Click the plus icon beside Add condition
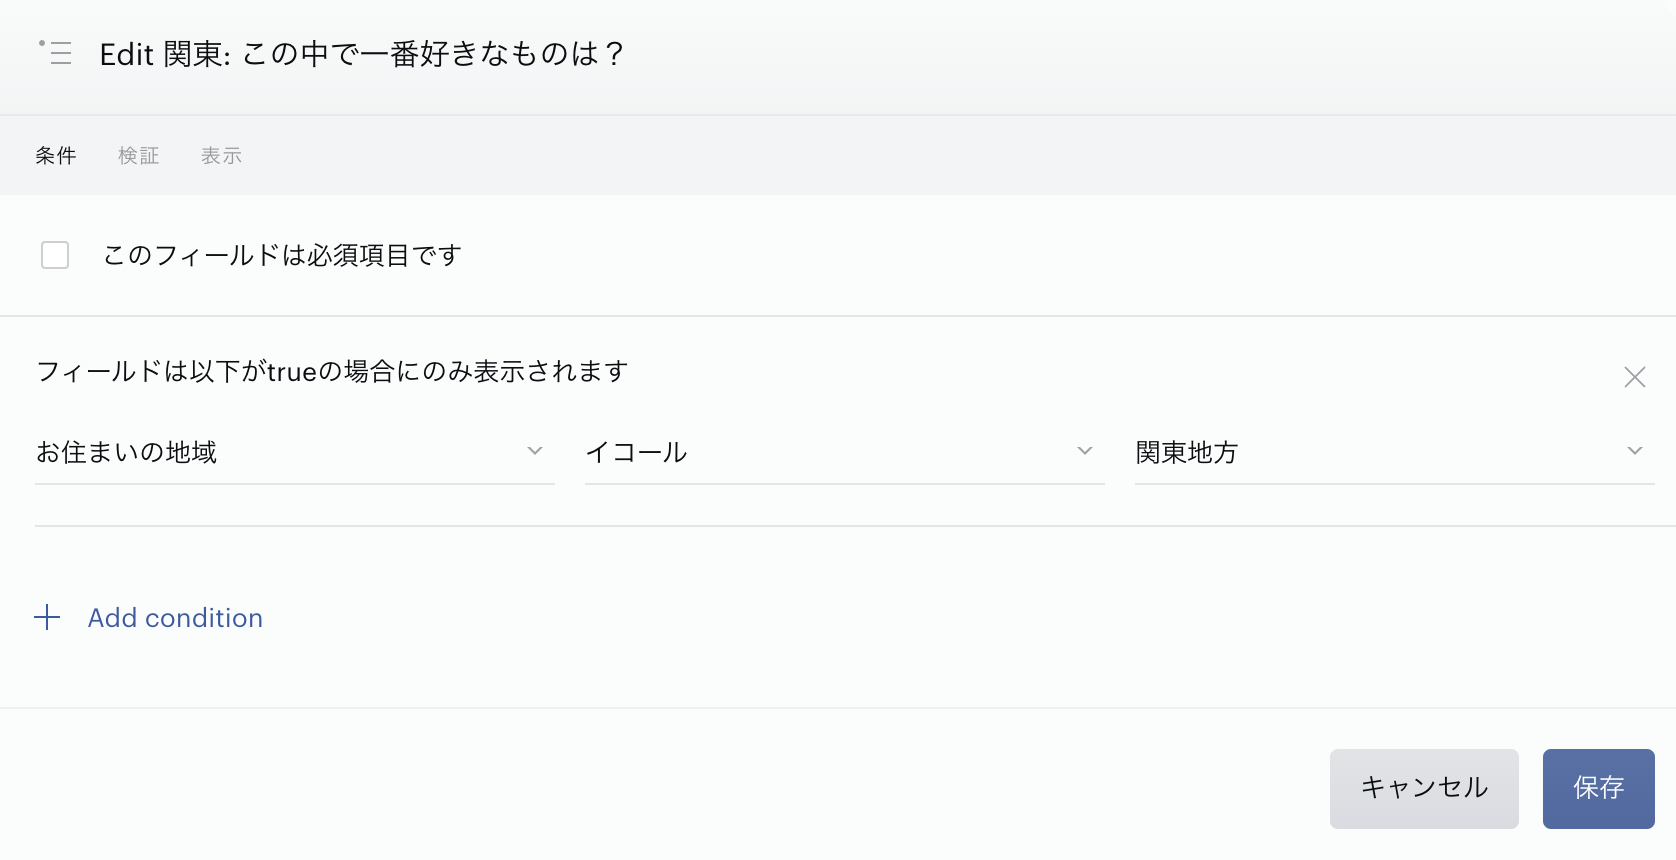The height and width of the screenshot is (860, 1676). pyautogui.click(x=47, y=617)
